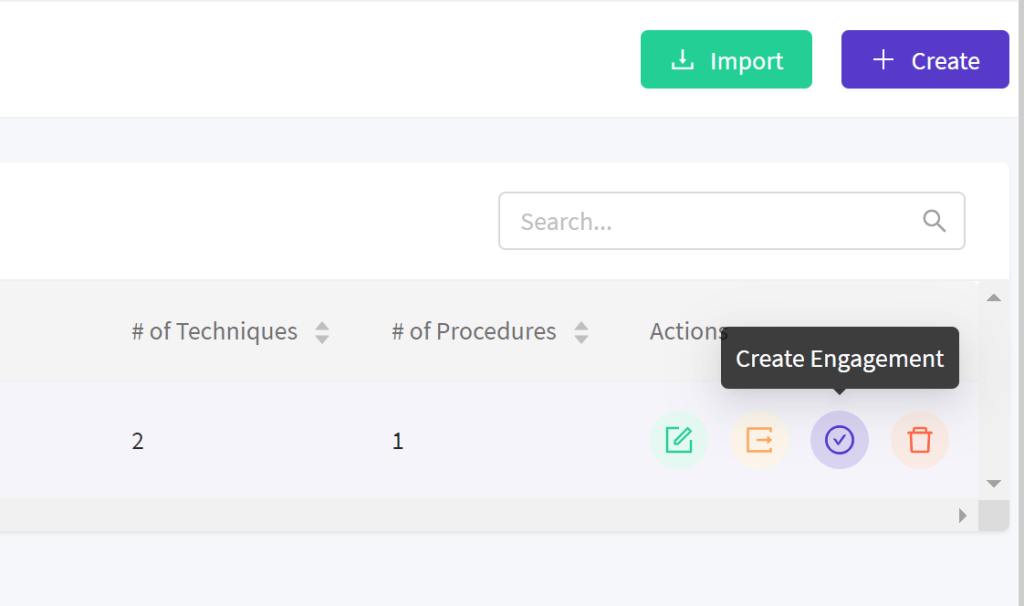This screenshot has height=606, width=1024.
Task: Click the # of Procedures column header
Action: click(473, 332)
